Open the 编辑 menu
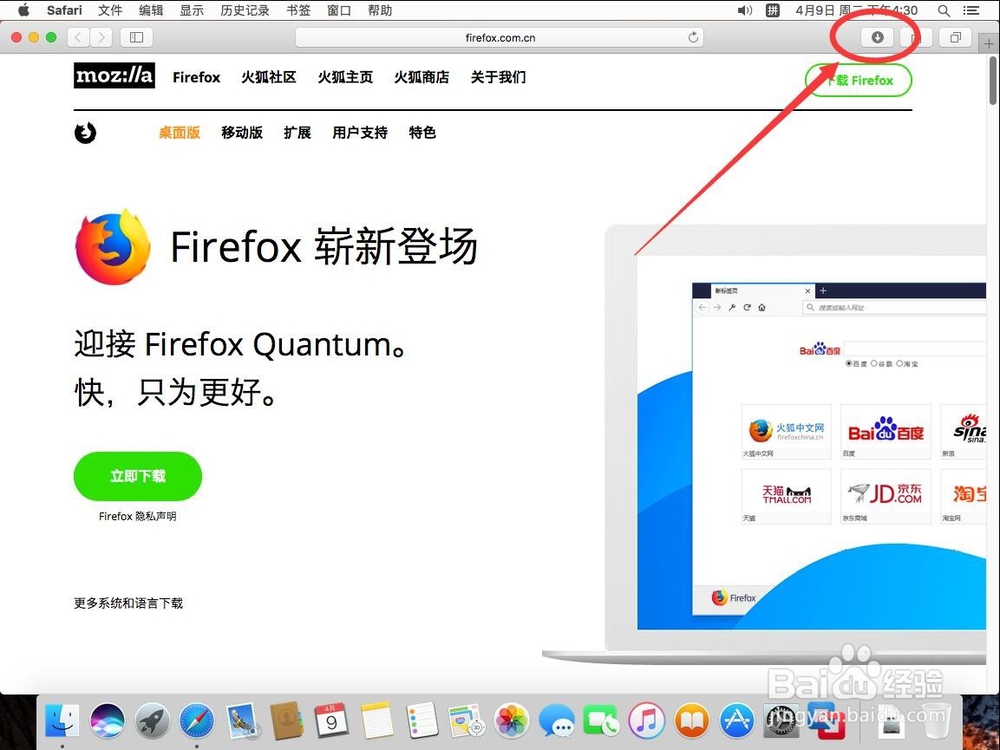This screenshot has height=750, width=1000. point(151,10)
